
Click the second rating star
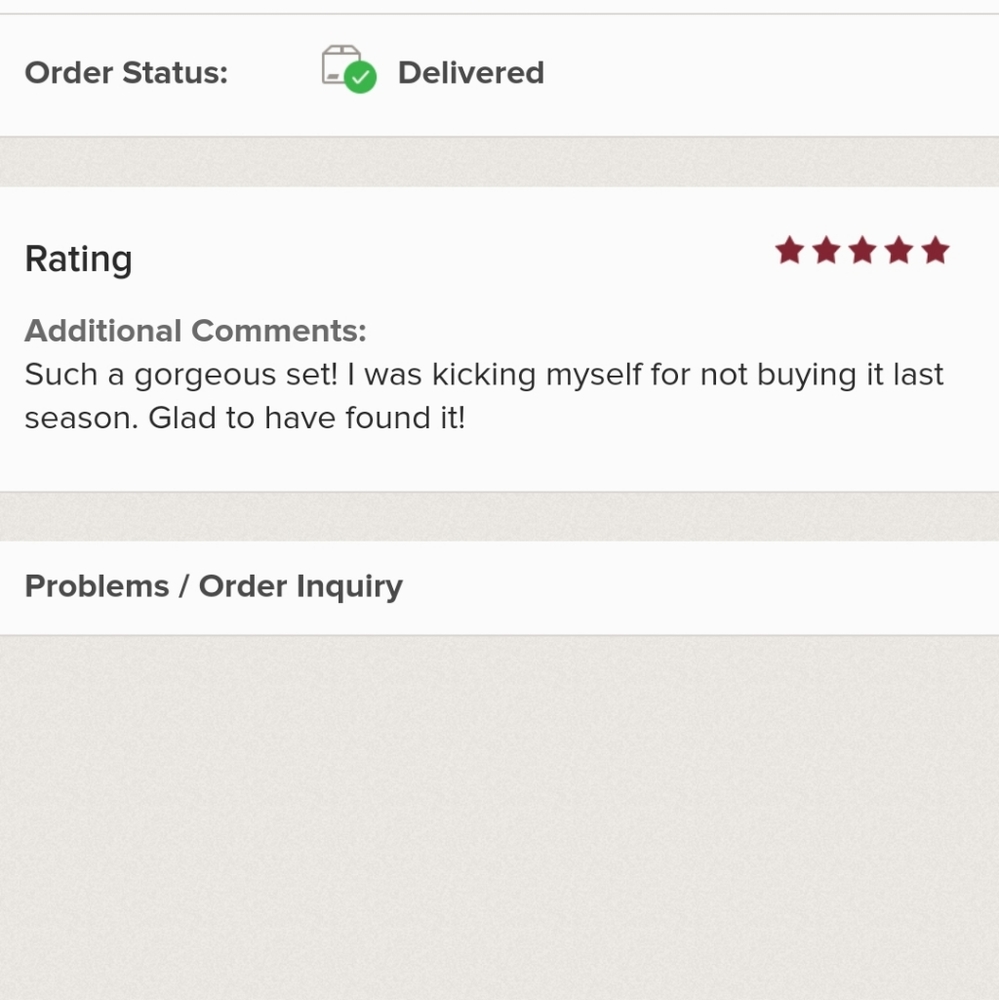(826, 251)
